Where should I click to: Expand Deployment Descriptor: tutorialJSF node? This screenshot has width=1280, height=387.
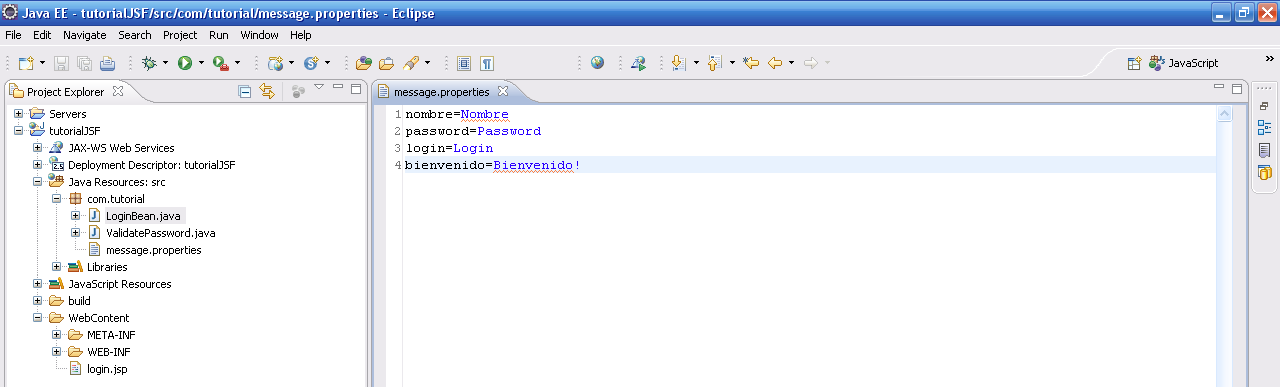38,165
